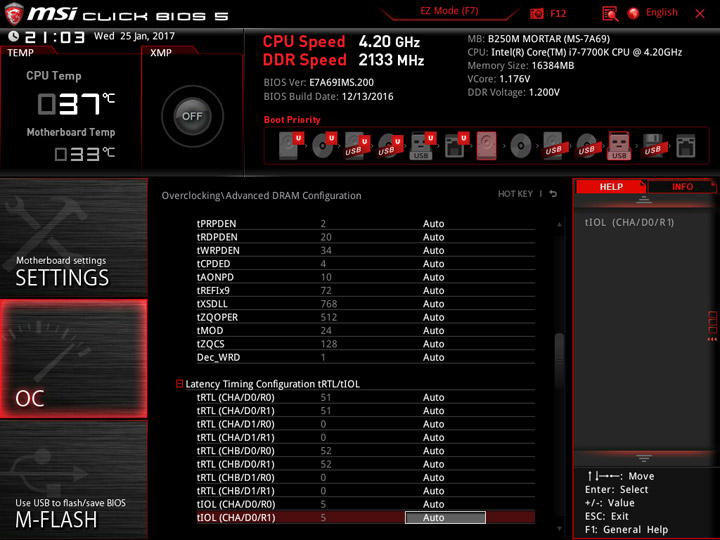Open the M-FLASH BIOS flash panel
The width and height of the screenshot is (720, 540).
point(74,479)
